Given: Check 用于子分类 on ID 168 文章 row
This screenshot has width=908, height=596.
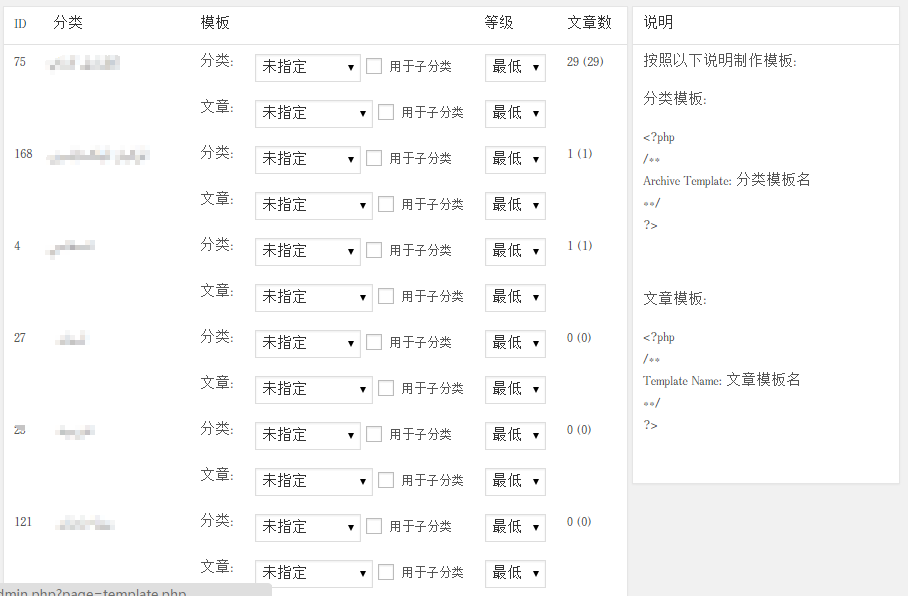Looking at the screenshot, I should 386,204.
